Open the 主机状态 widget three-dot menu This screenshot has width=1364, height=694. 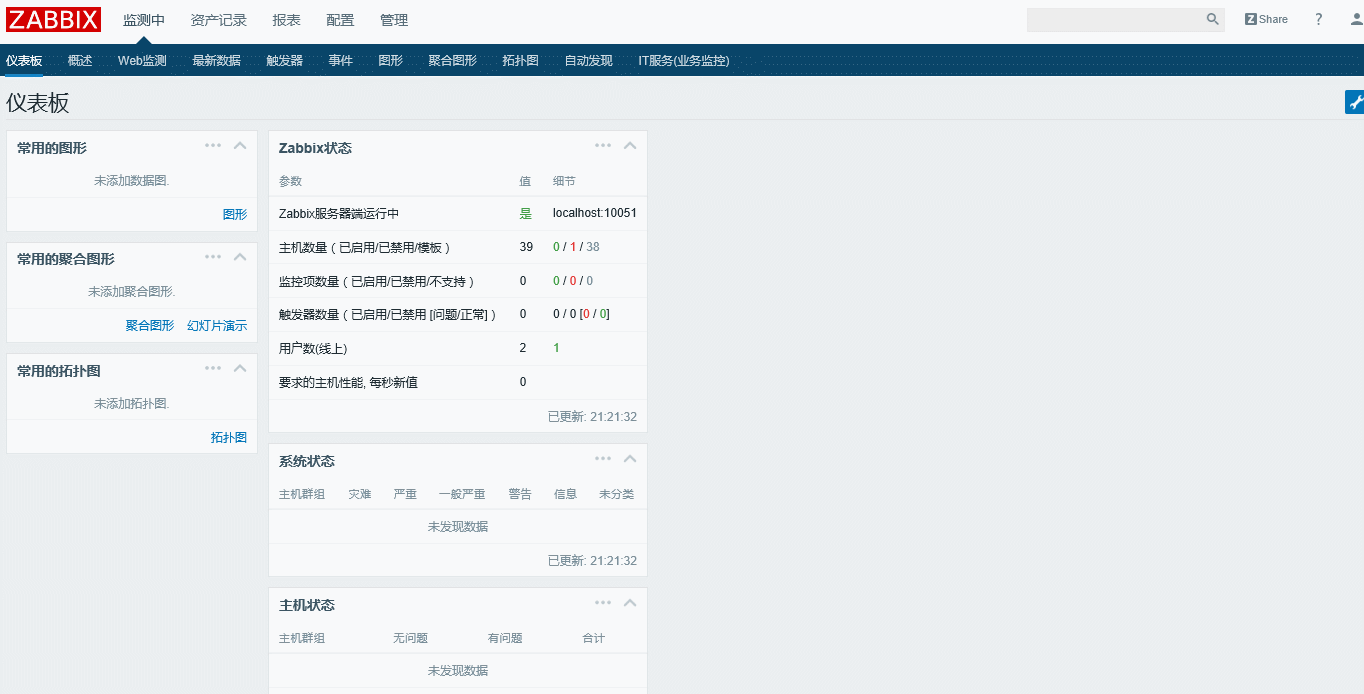603,603
